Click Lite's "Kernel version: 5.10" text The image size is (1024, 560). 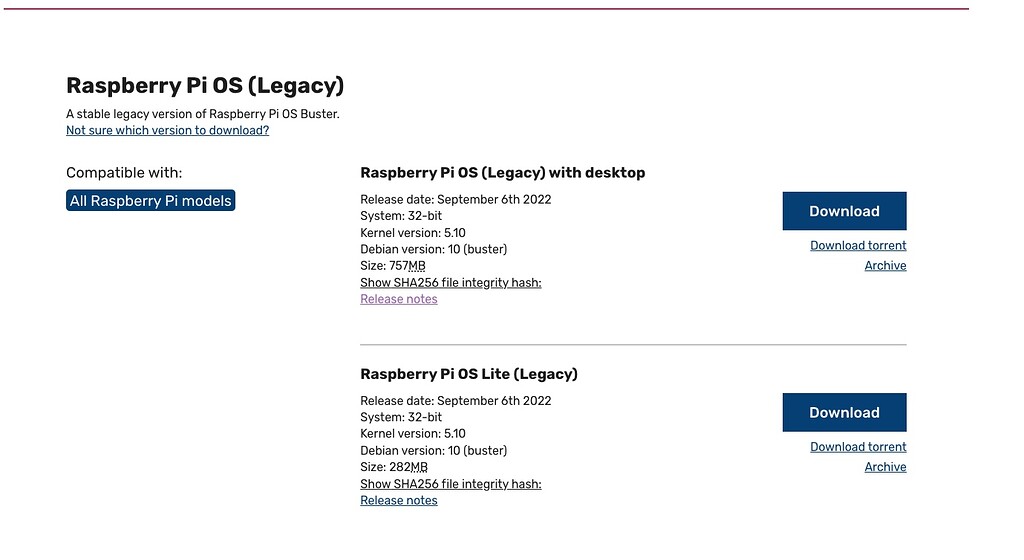(413, 434)
